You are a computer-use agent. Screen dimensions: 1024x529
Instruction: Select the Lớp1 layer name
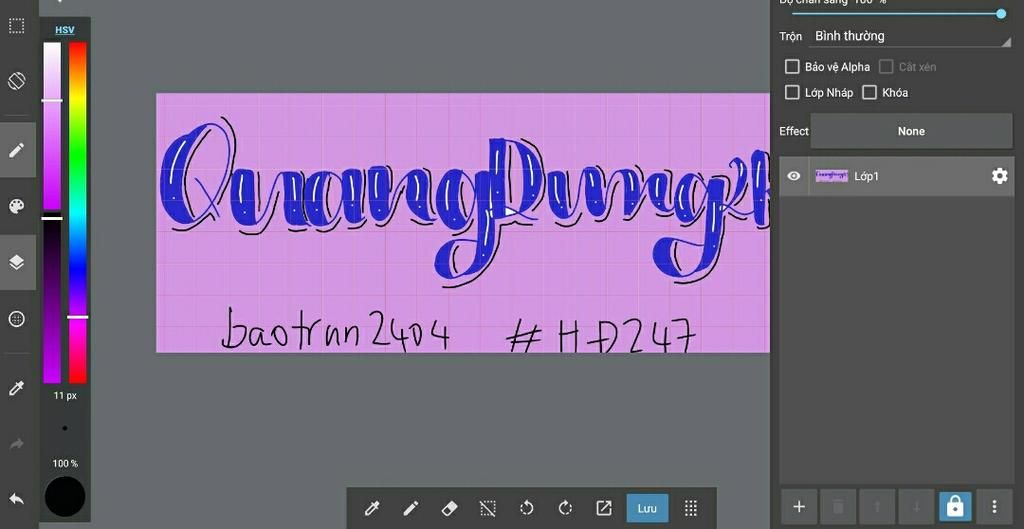pyautogui.click(x=867, y=176)
